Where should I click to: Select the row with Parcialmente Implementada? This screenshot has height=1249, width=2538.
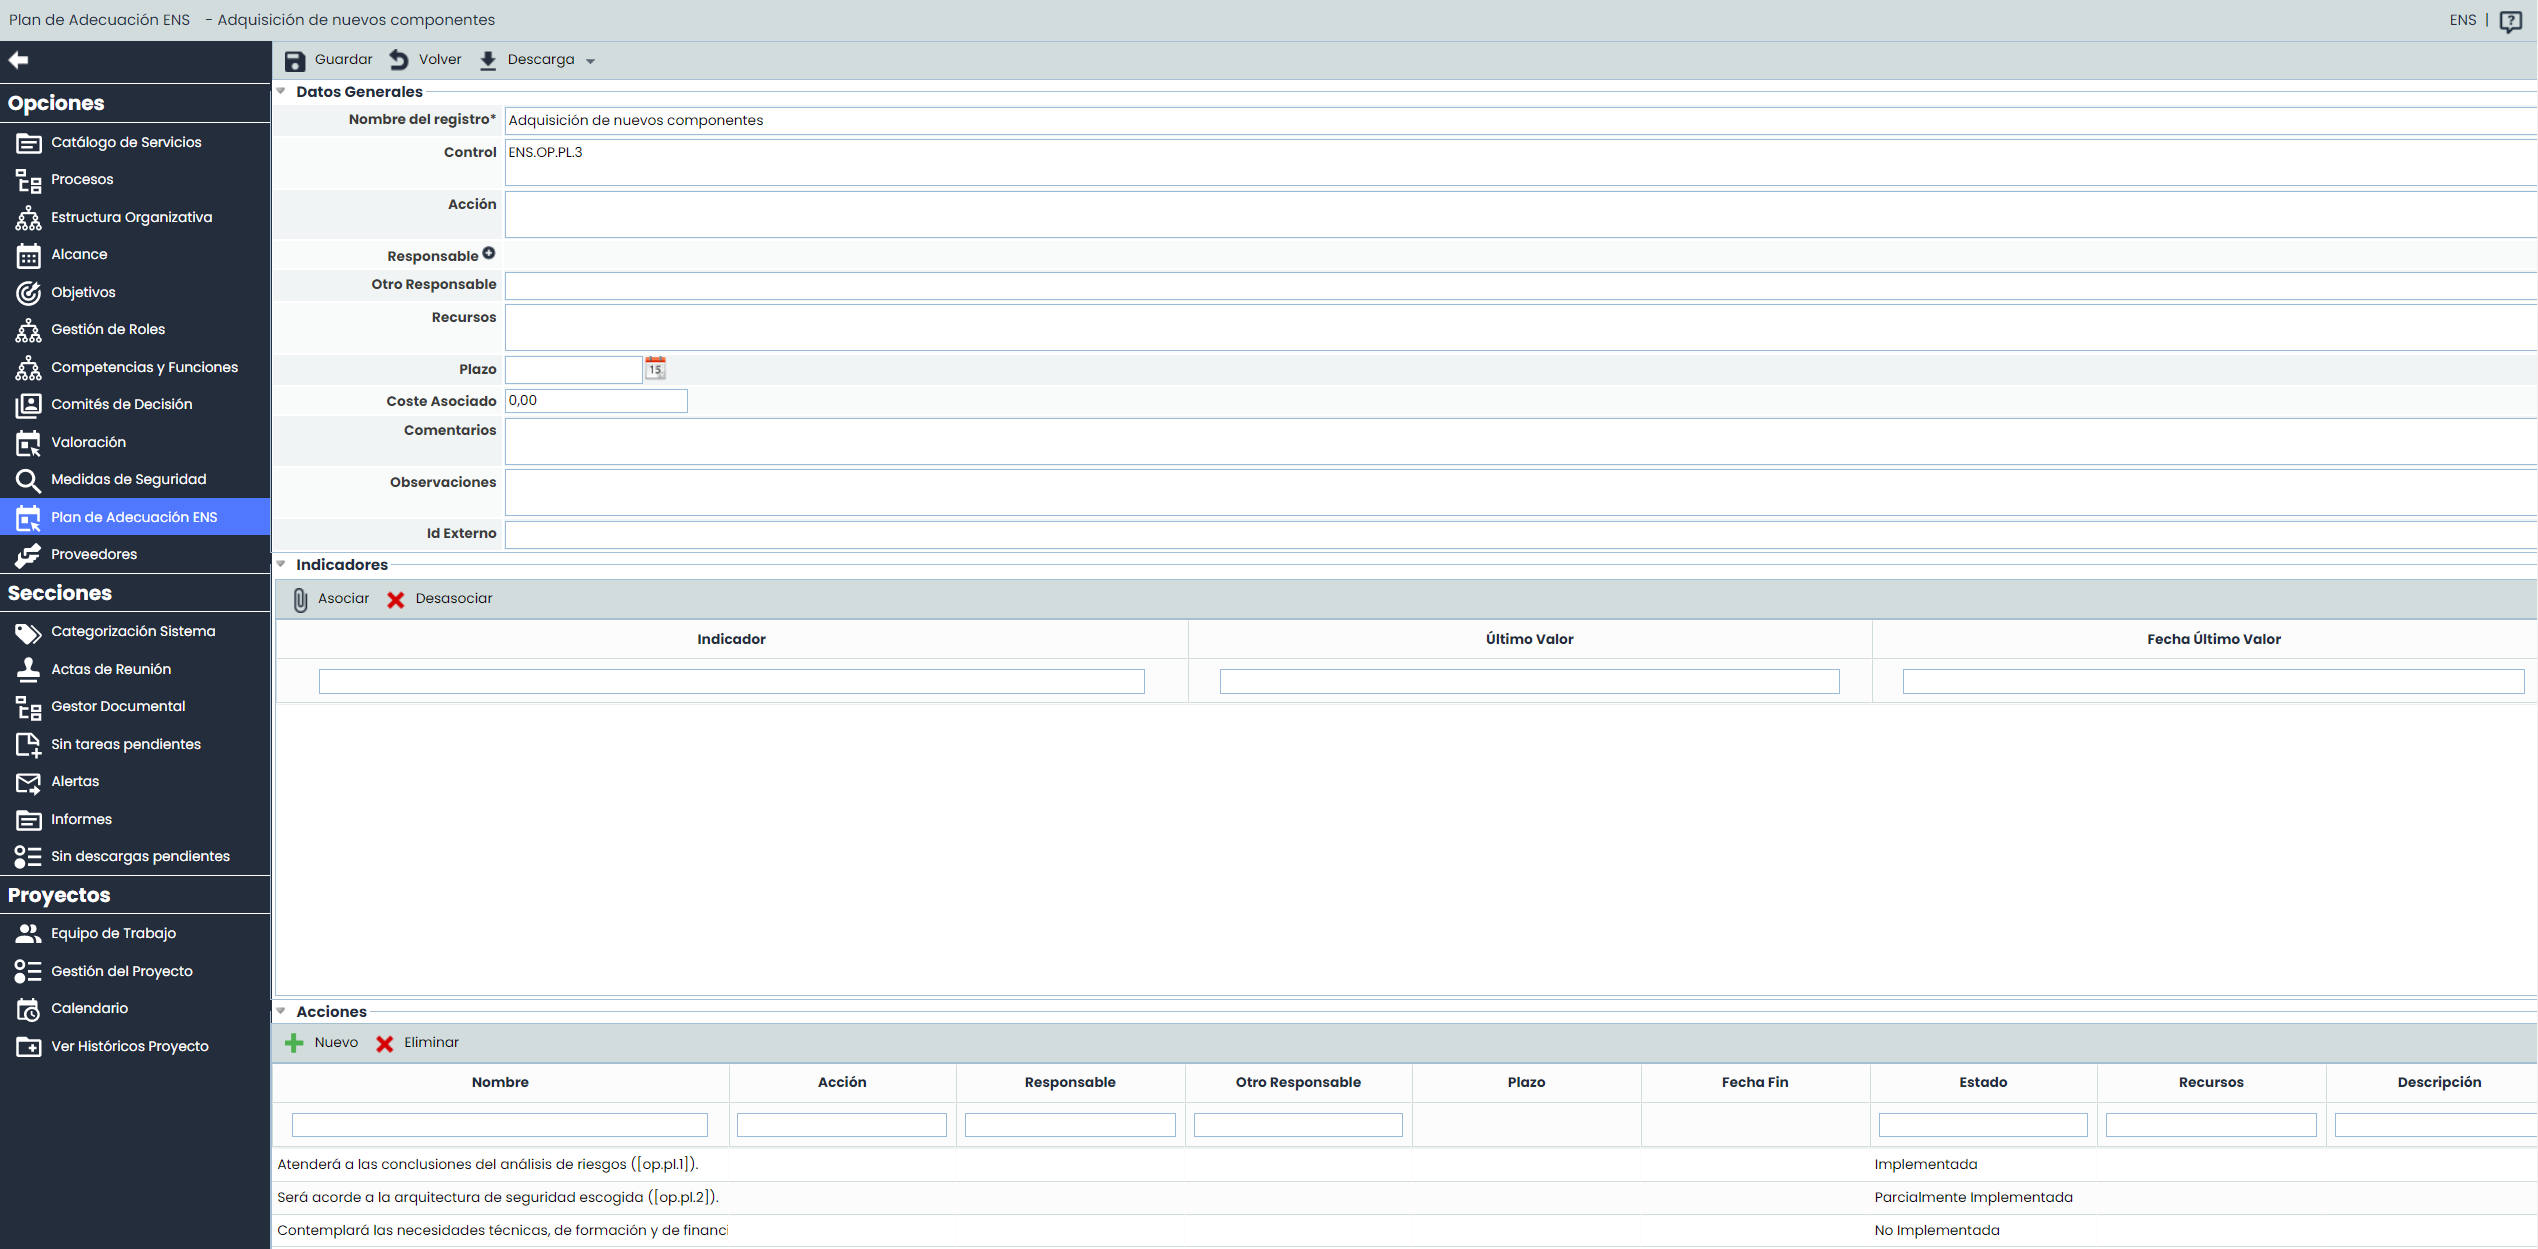pos(1972,1197)
